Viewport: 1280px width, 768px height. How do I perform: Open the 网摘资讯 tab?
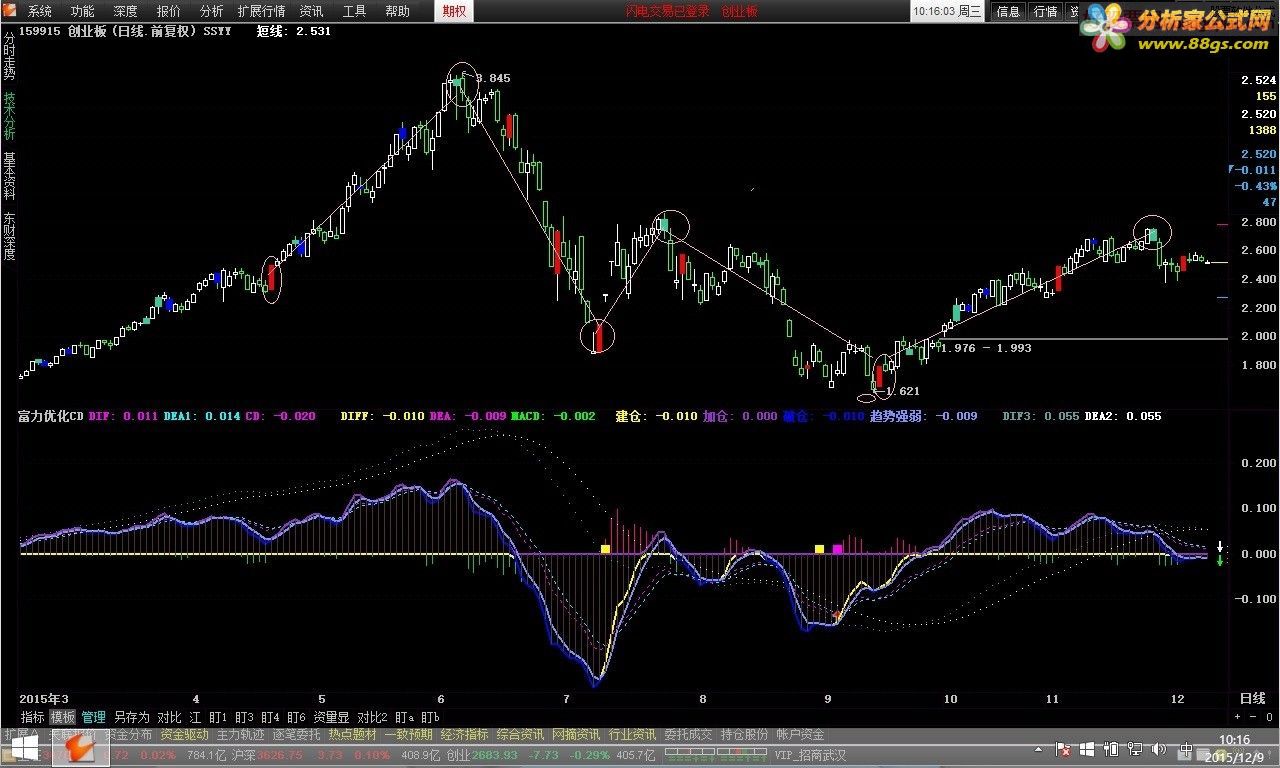click(x=576, y=734)
